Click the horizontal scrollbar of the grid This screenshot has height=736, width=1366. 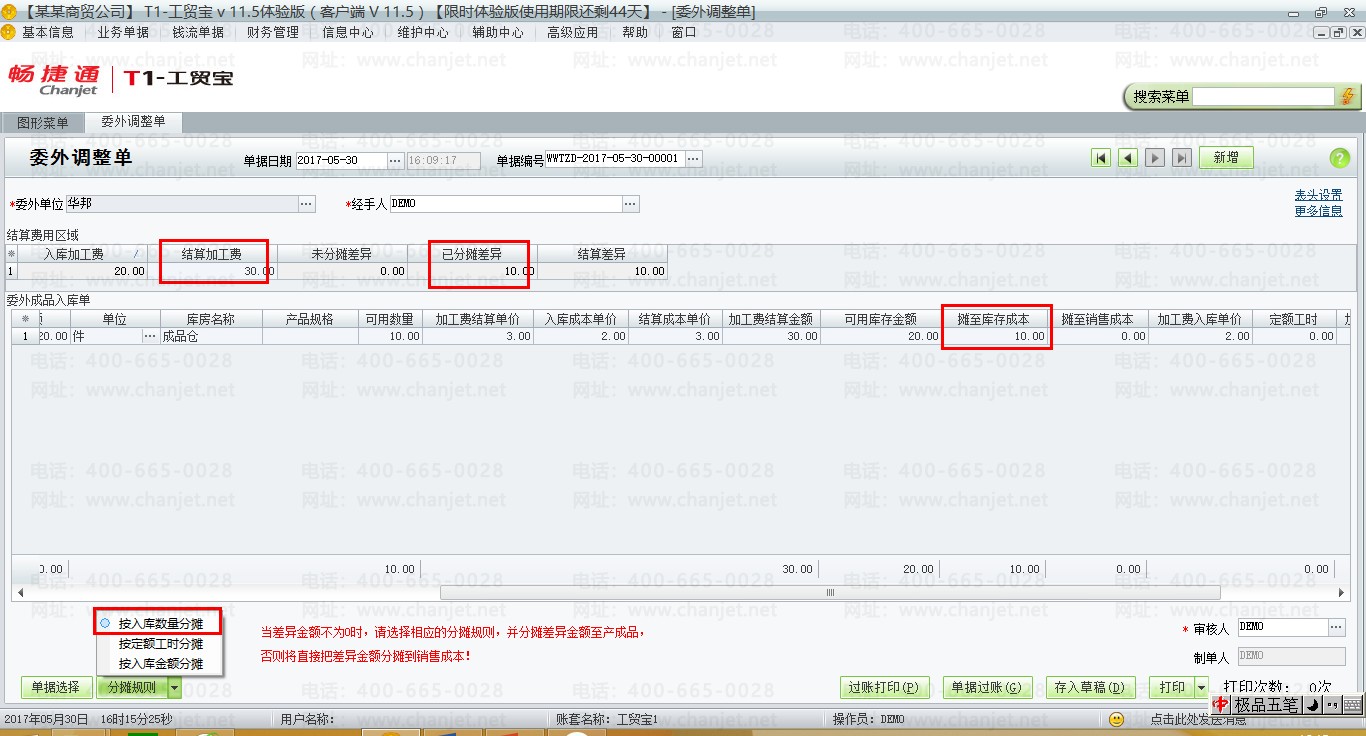pyautogui.click(x=830, y=593)
